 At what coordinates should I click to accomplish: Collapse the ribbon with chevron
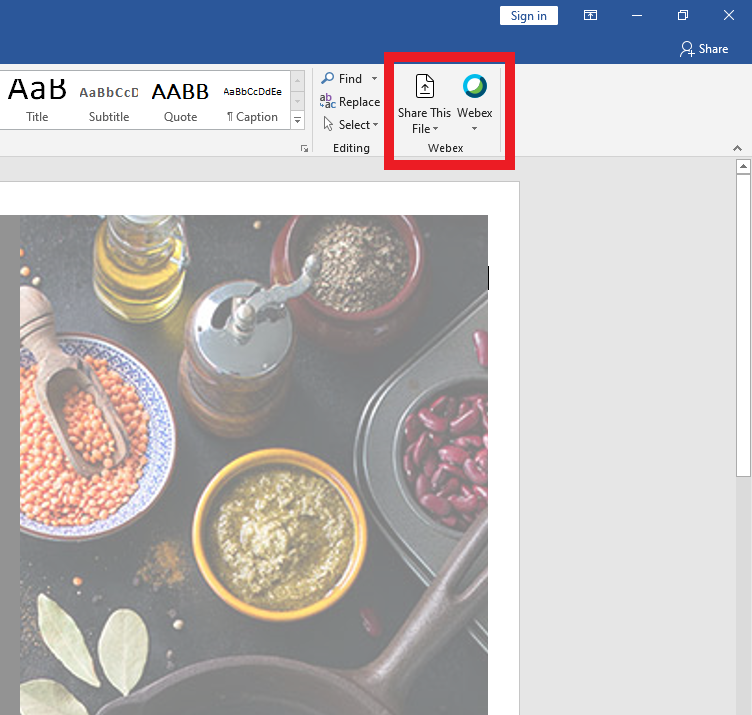[737, 148]
